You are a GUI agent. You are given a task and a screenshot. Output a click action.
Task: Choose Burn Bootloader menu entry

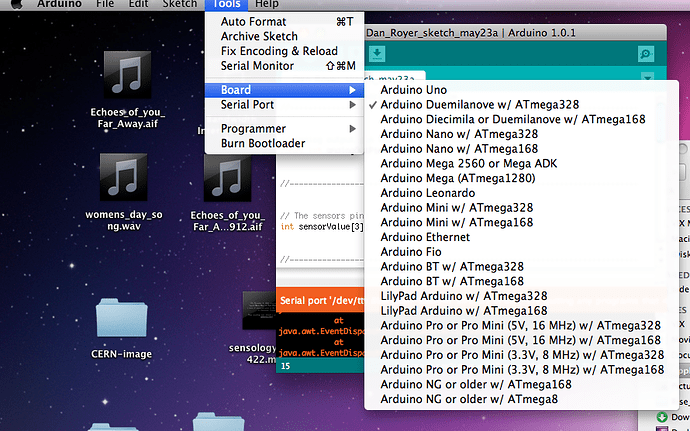284,144
